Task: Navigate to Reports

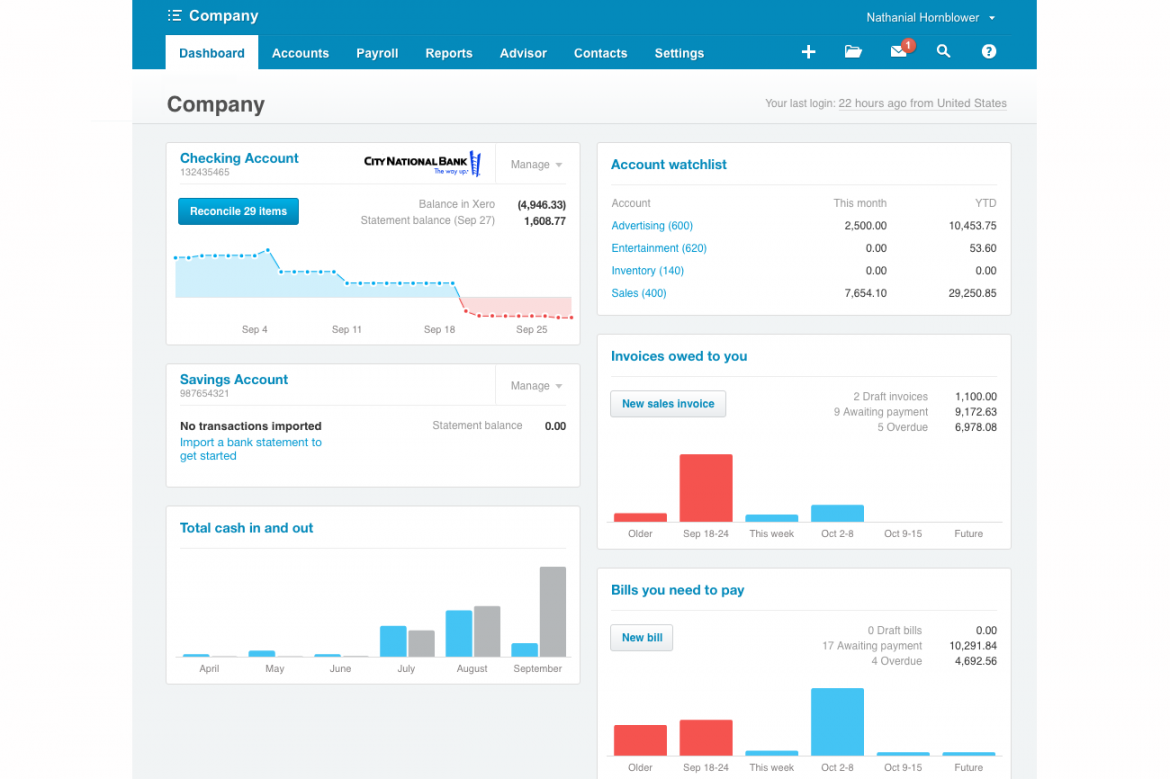Action: 448,53
